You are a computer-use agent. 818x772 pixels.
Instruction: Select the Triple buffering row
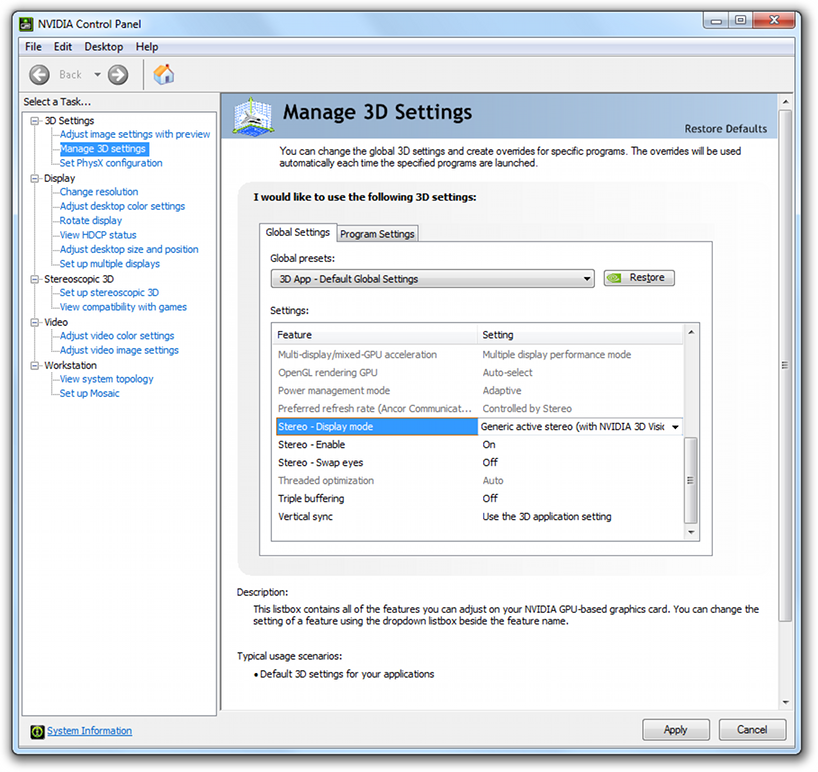point(478,499)
